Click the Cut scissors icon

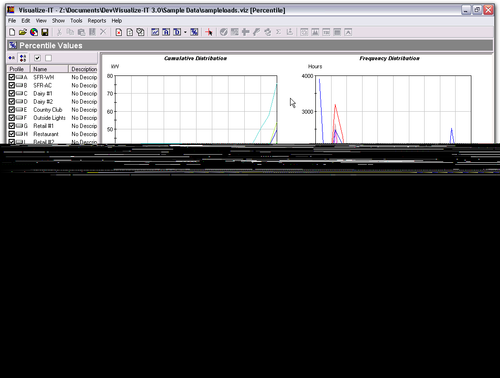coord(59,32)
